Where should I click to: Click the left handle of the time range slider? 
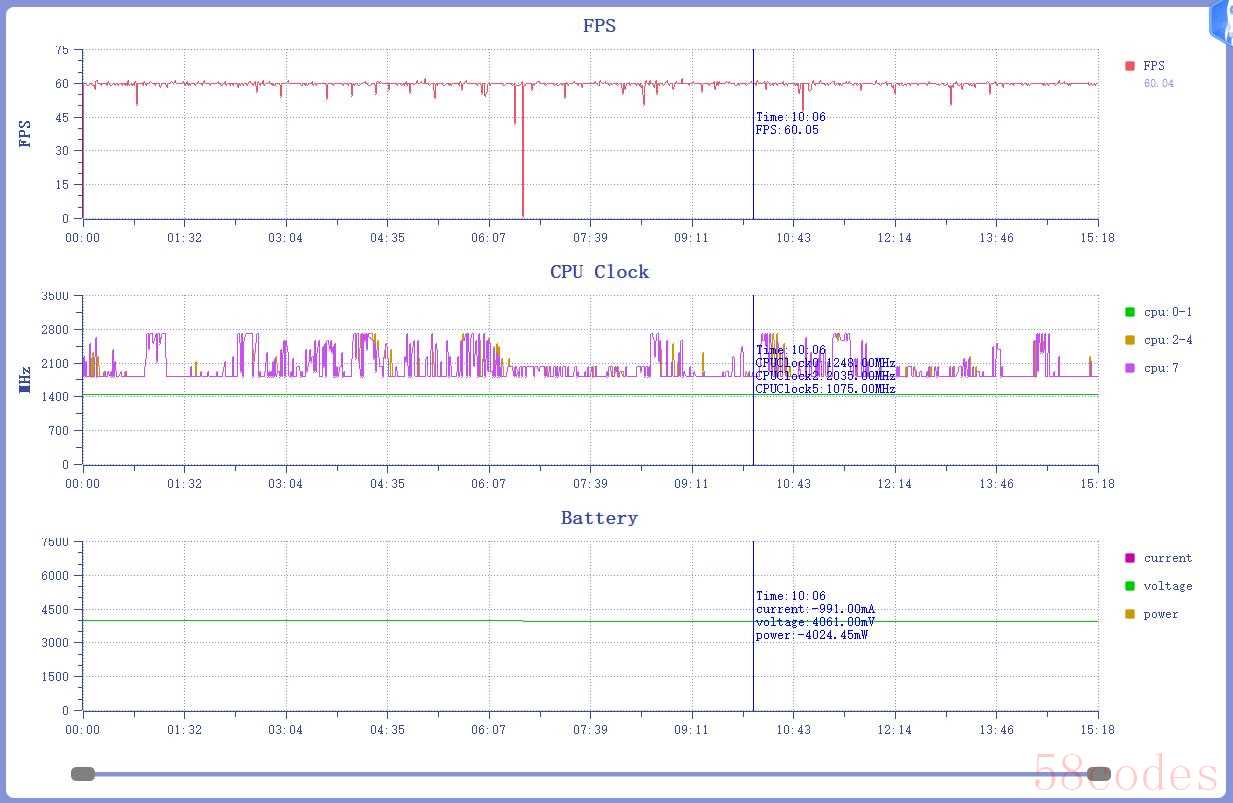[x=83, y=773]
